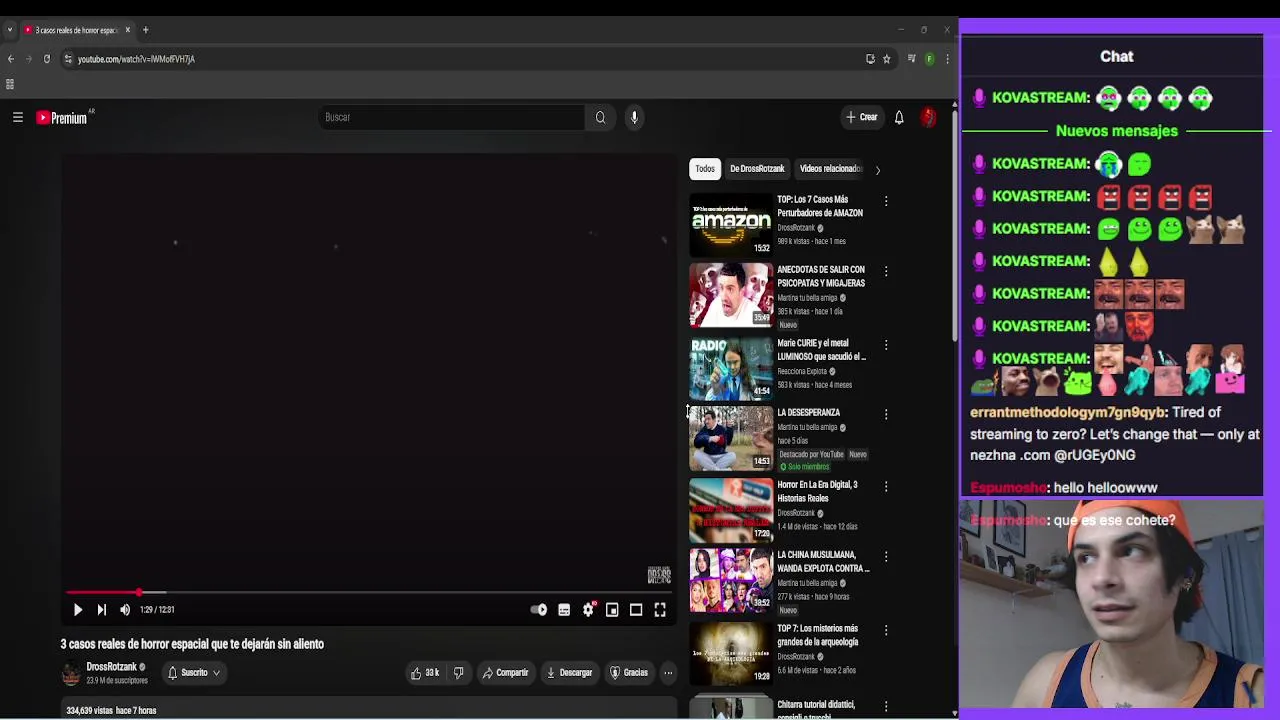Open Horror En La Era Digital thumbnail
This screenshot has width=1280, height=720.
[731, 510]
